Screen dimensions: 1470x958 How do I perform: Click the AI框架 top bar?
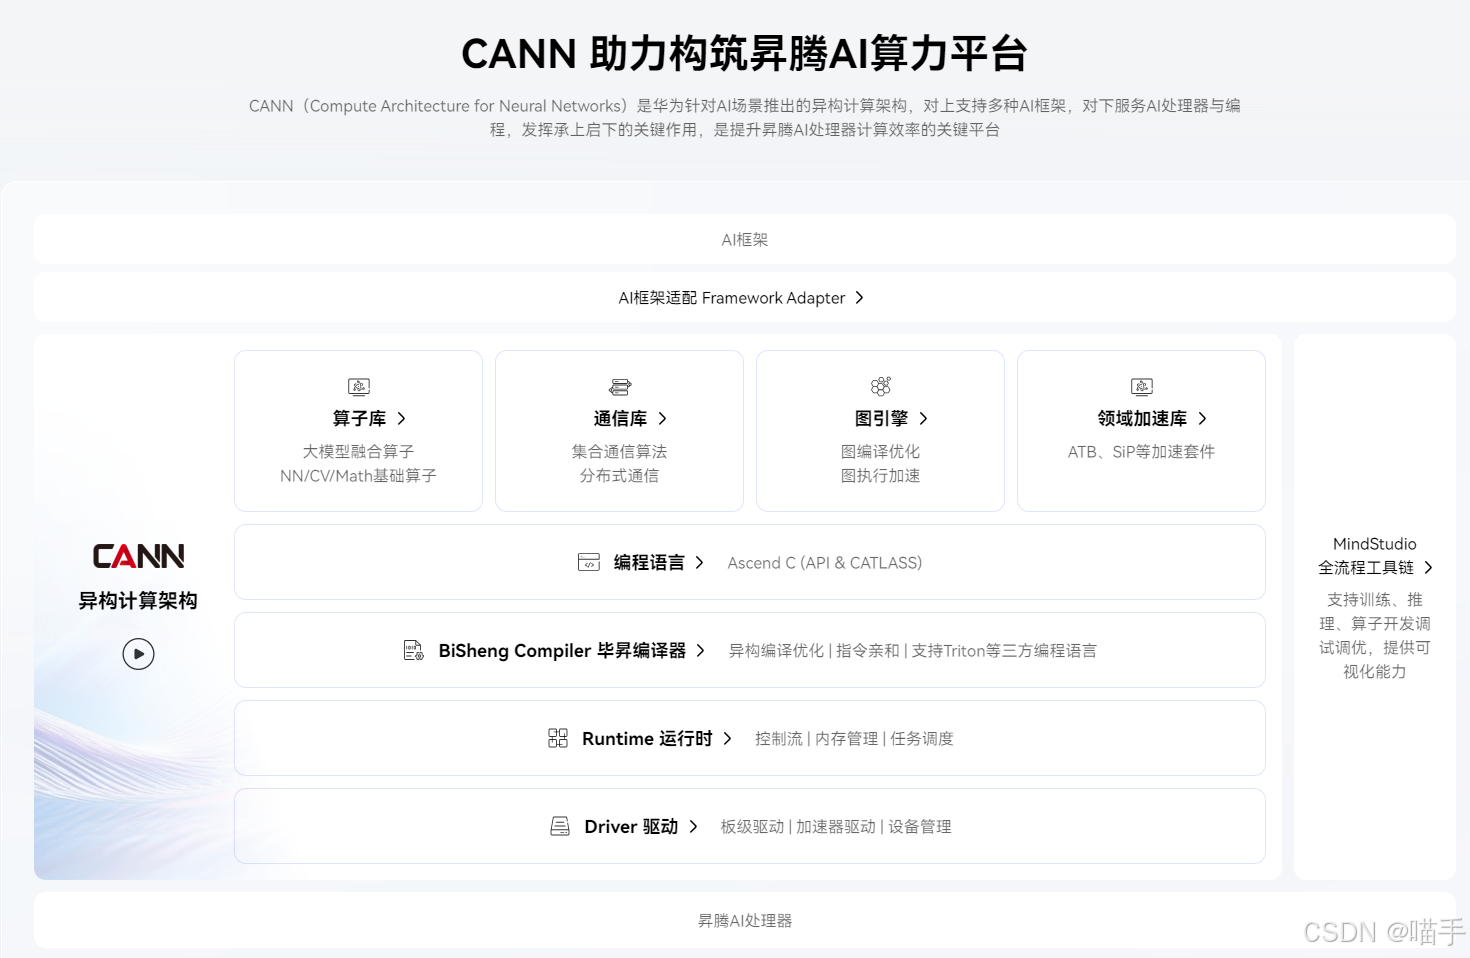pos(745,239)
